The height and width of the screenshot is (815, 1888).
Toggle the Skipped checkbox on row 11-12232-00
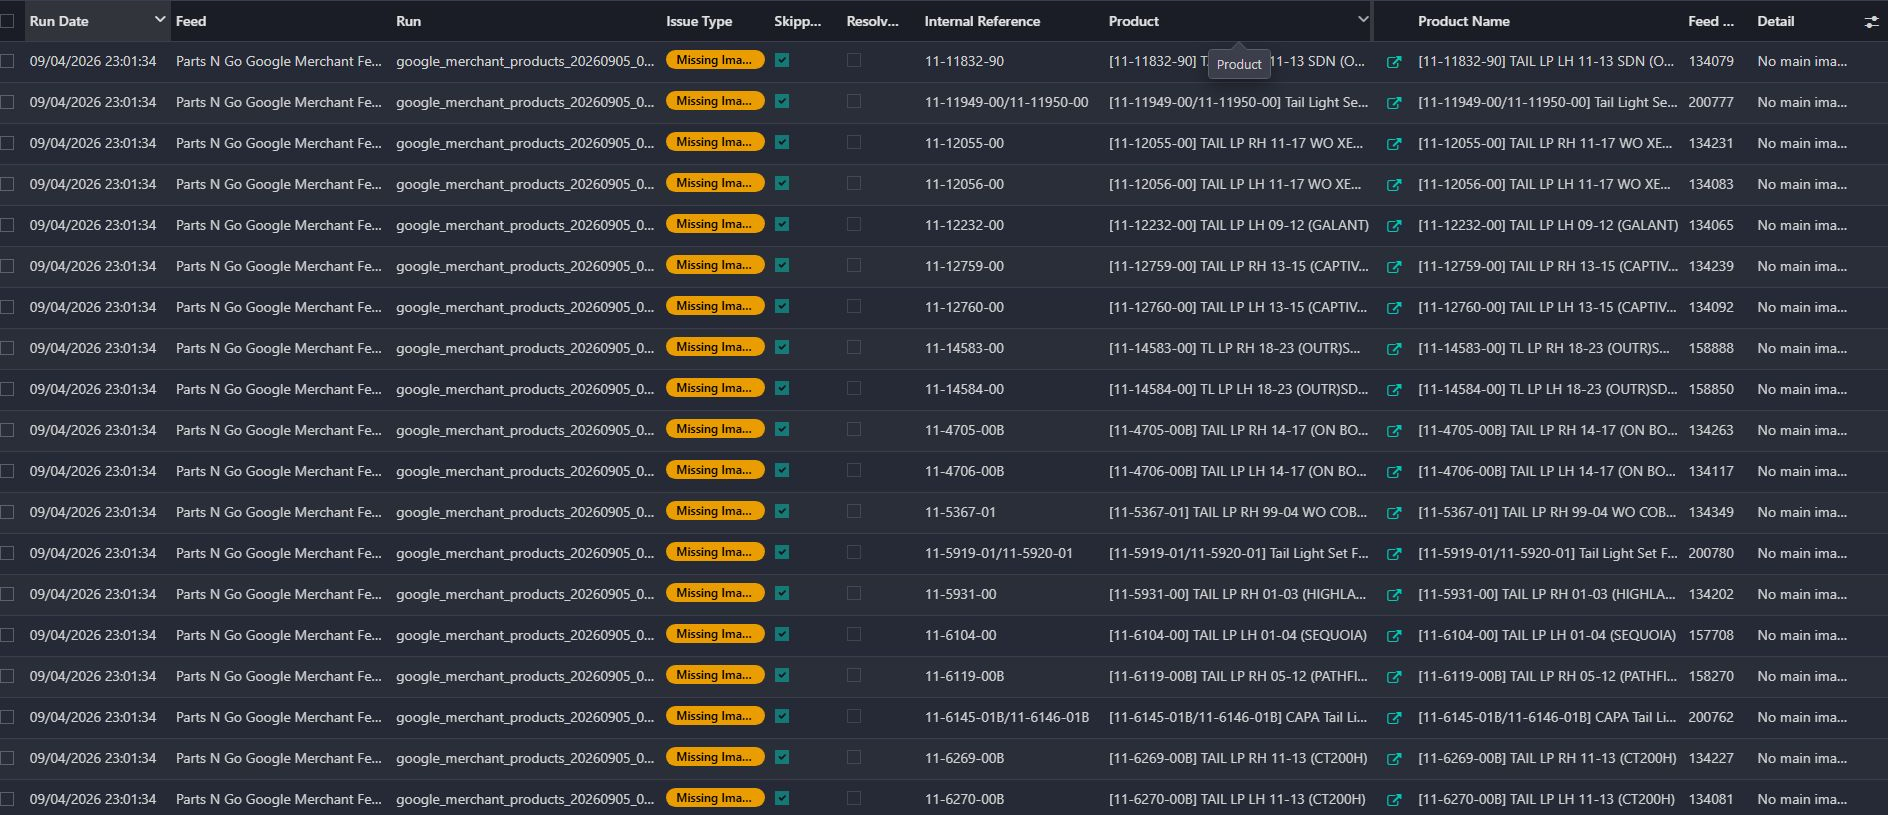coord(782,224)
